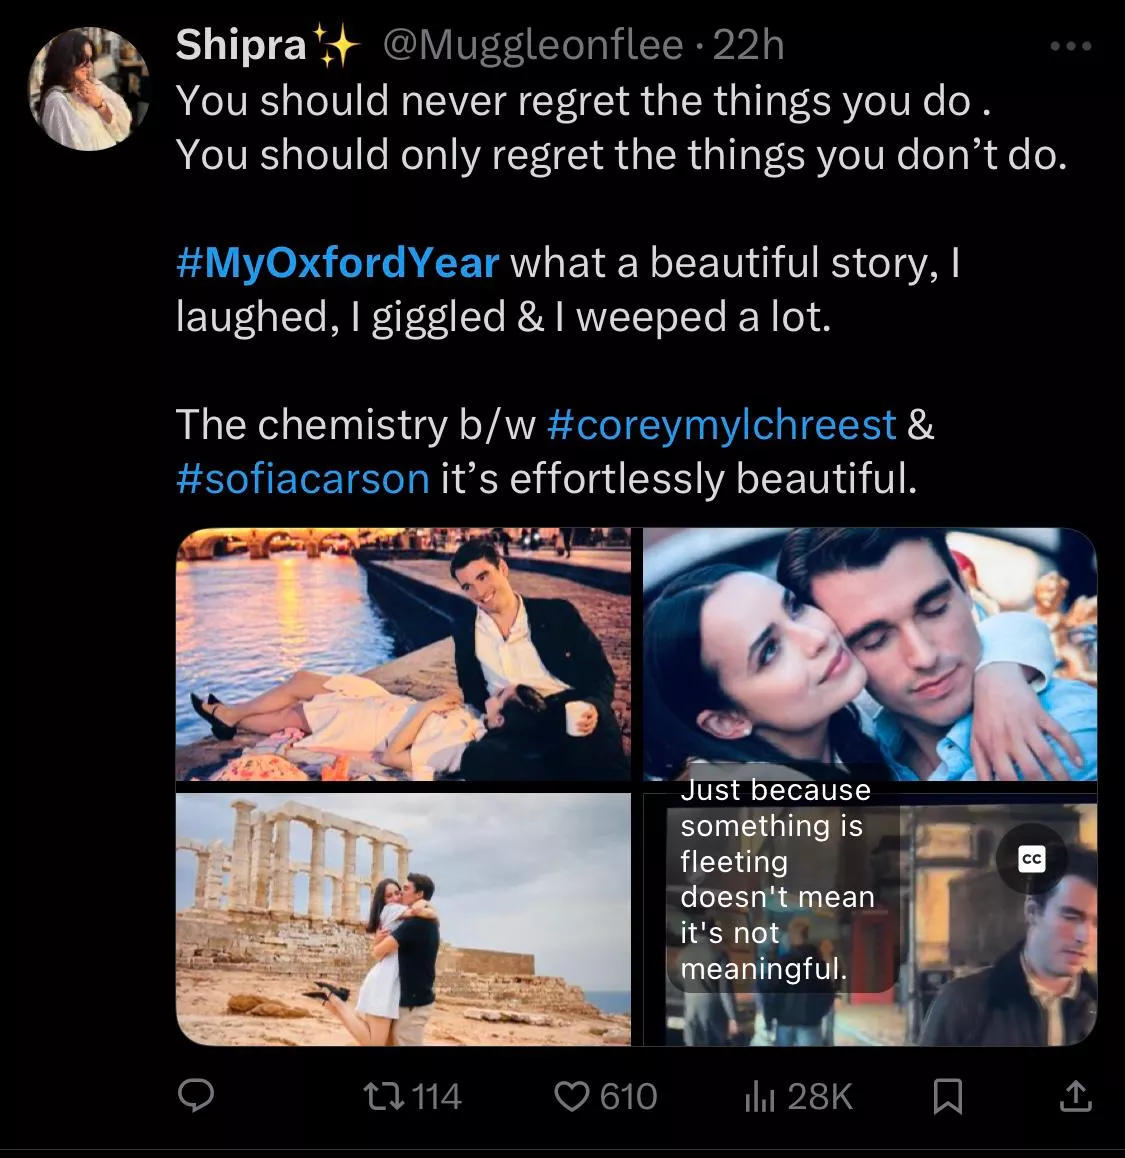Open the three-dot more options menu
The height and width of the screenshot is (1158, 1125).
click(1071, 47)
